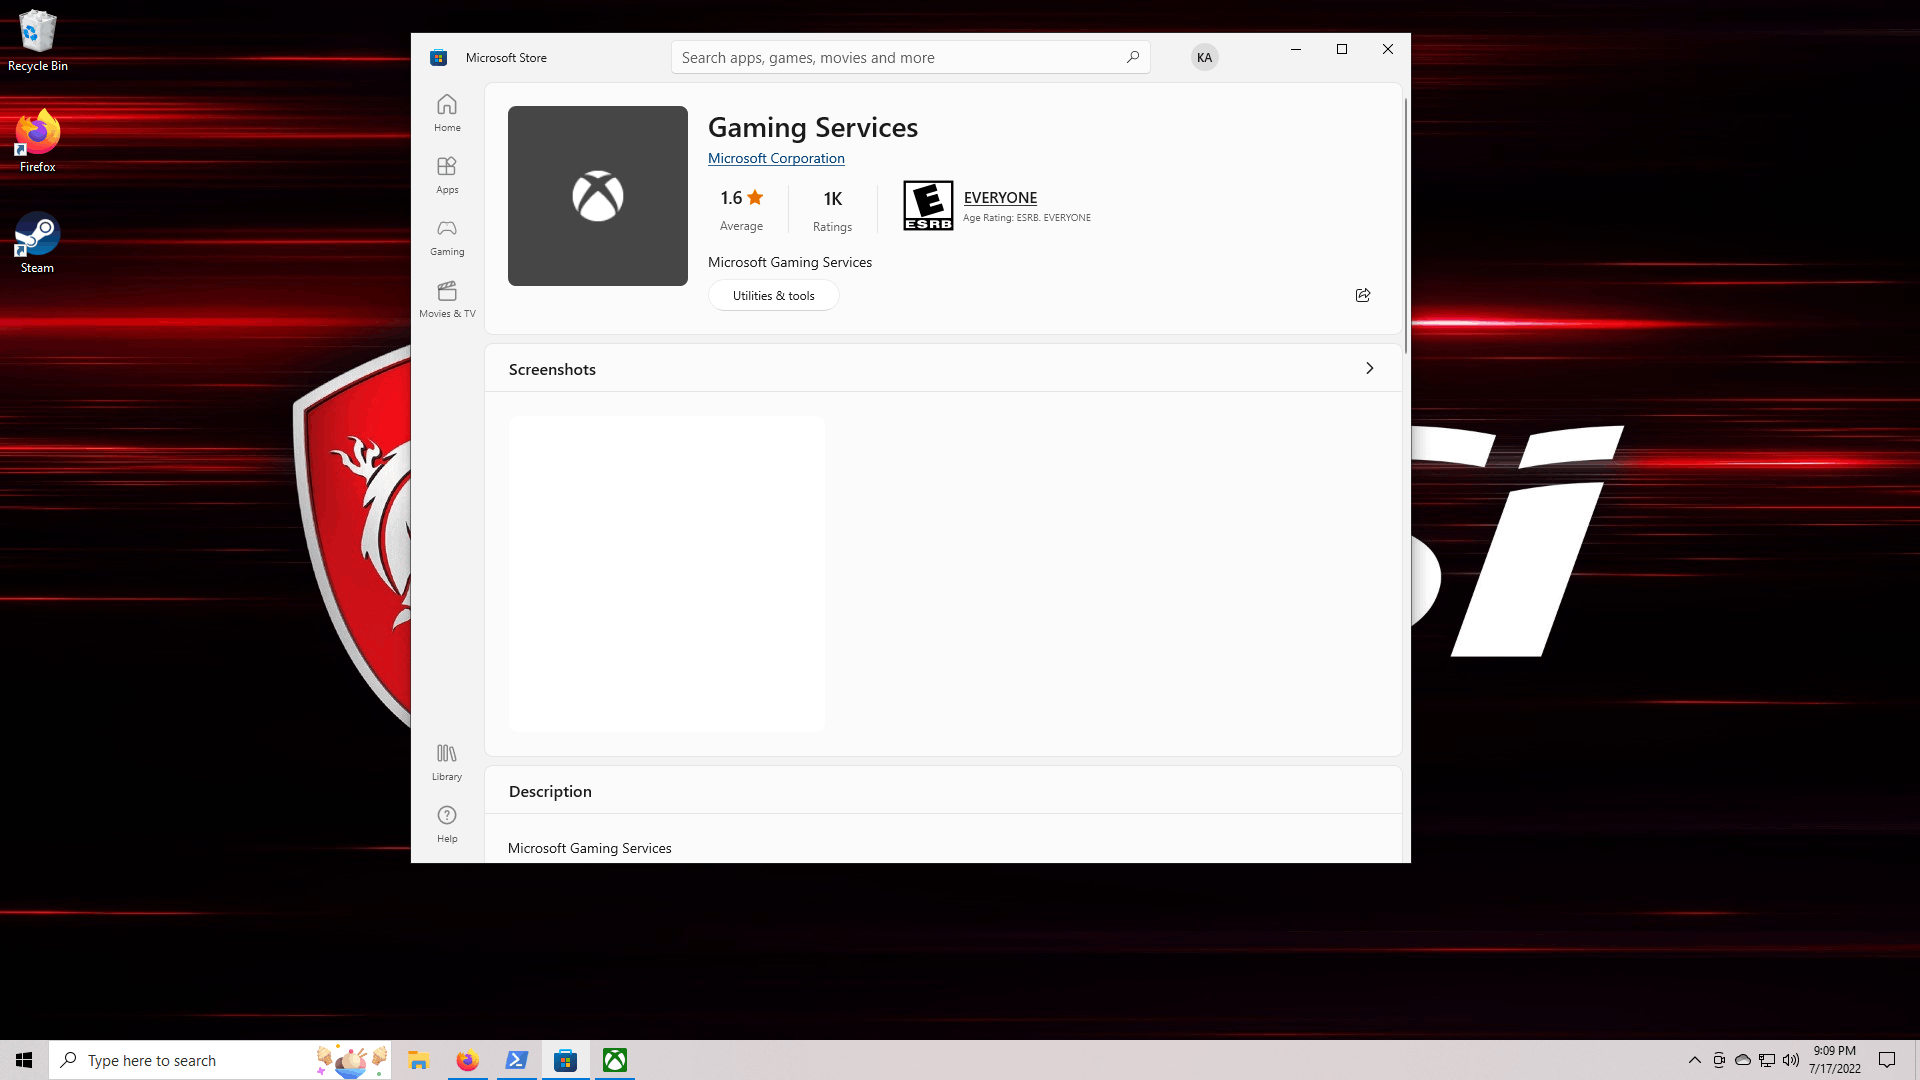Open the blank screenshot thumbnail
The image size is (1920, 1080).
point(666,573)
